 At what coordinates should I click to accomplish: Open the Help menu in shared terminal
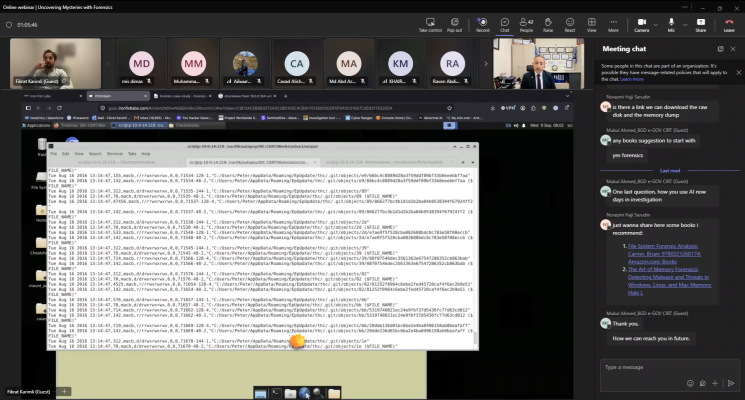tap(146, 153)
